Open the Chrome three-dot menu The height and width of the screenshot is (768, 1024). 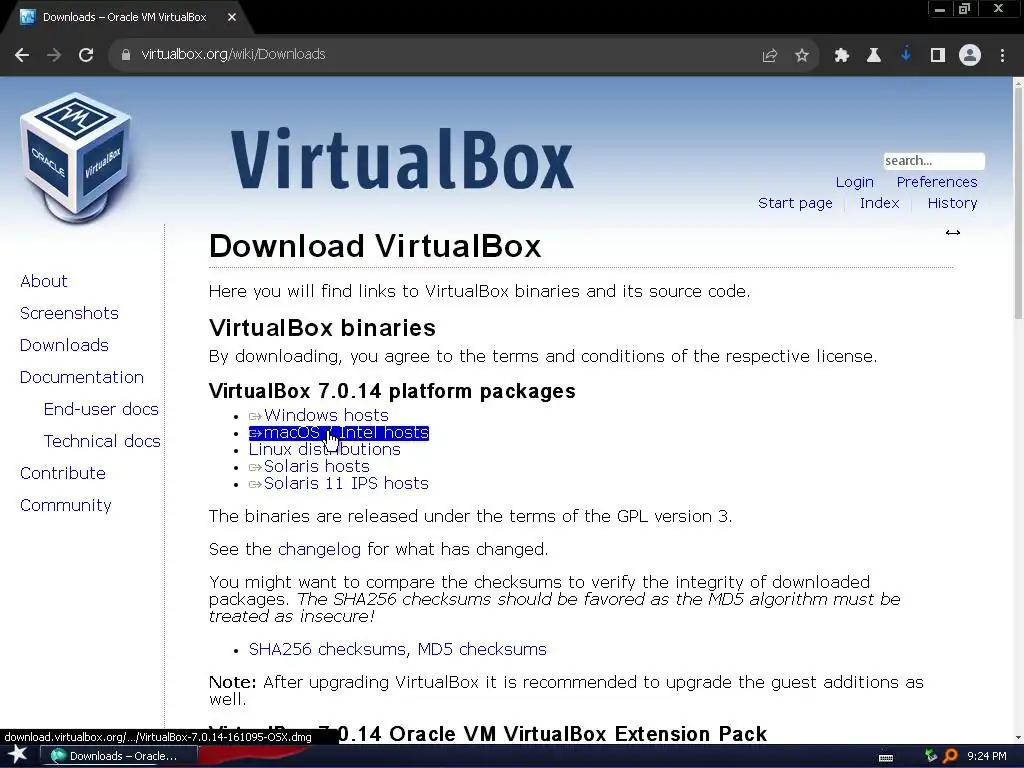pyautogui.click(x=1002, y=56)
